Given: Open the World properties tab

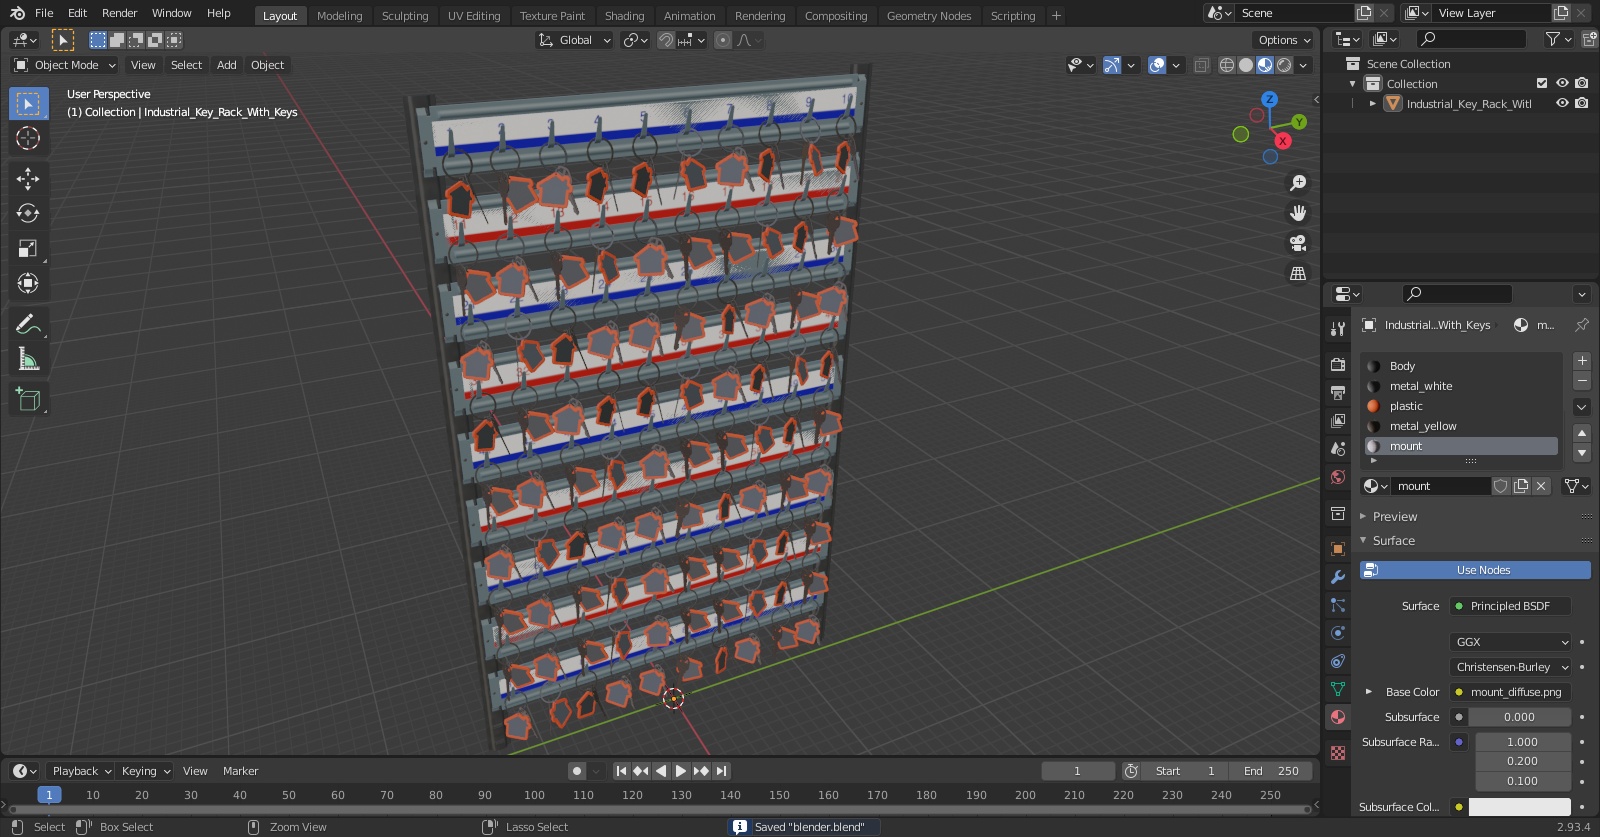Looking at the screenshot, I should [1338, 477].
